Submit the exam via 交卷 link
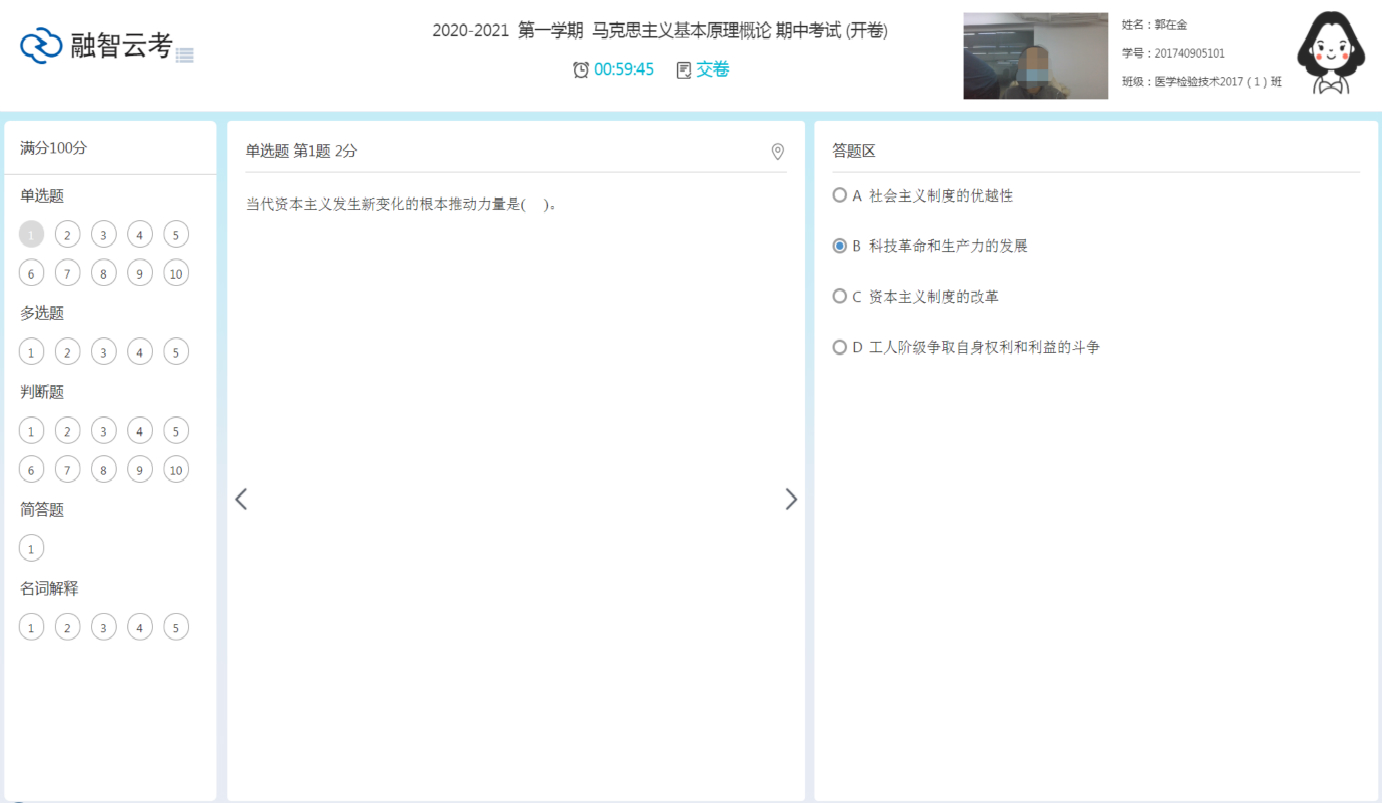Image resolution: width=1382 pixels, height=803 pixels. point(713,70)
